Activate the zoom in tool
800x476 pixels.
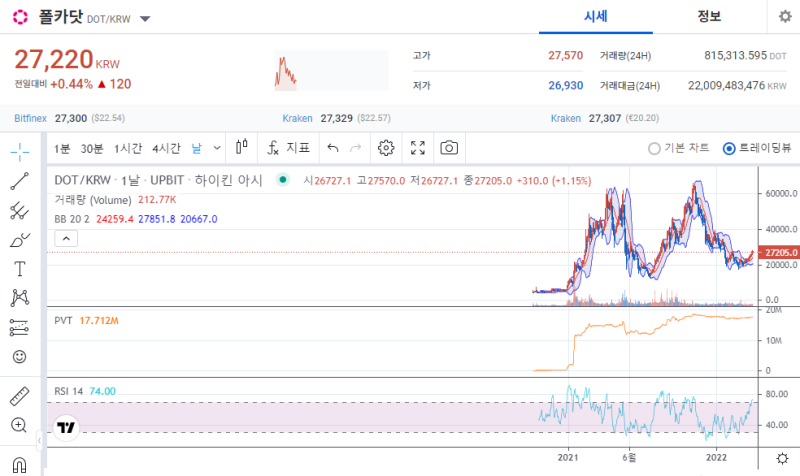tap(19, 425)
